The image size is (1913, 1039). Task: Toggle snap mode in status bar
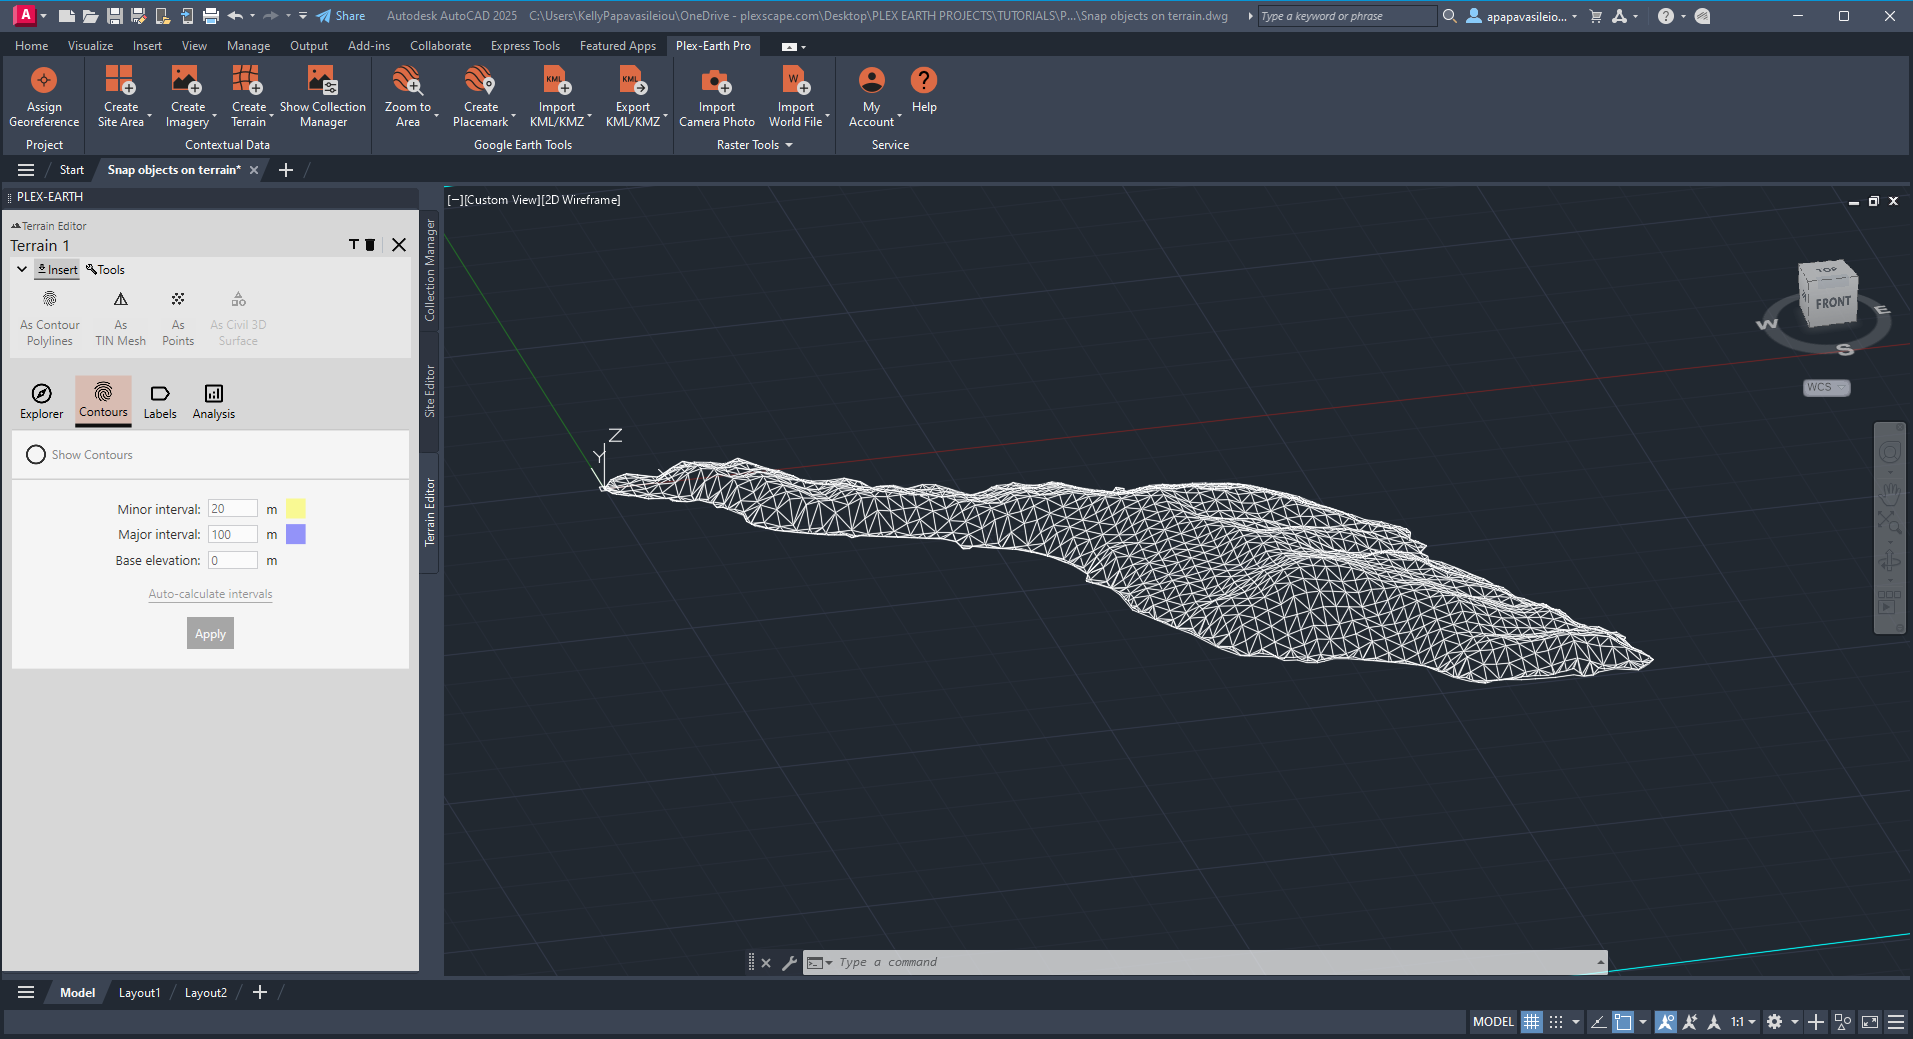(x=1556, y=1022)
